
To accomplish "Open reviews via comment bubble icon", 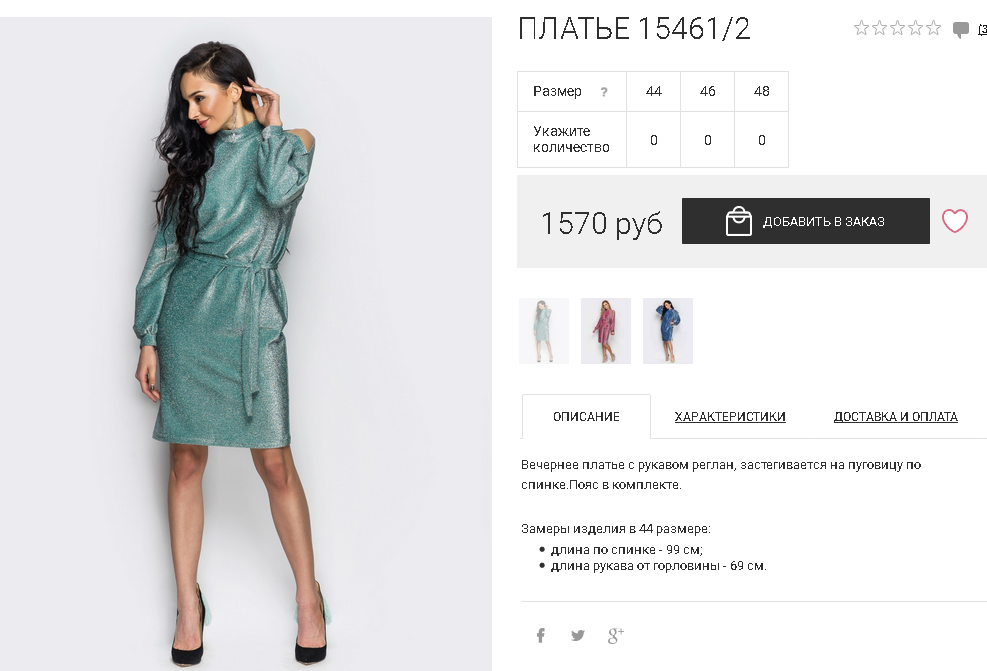I will [x=961, y=29].
